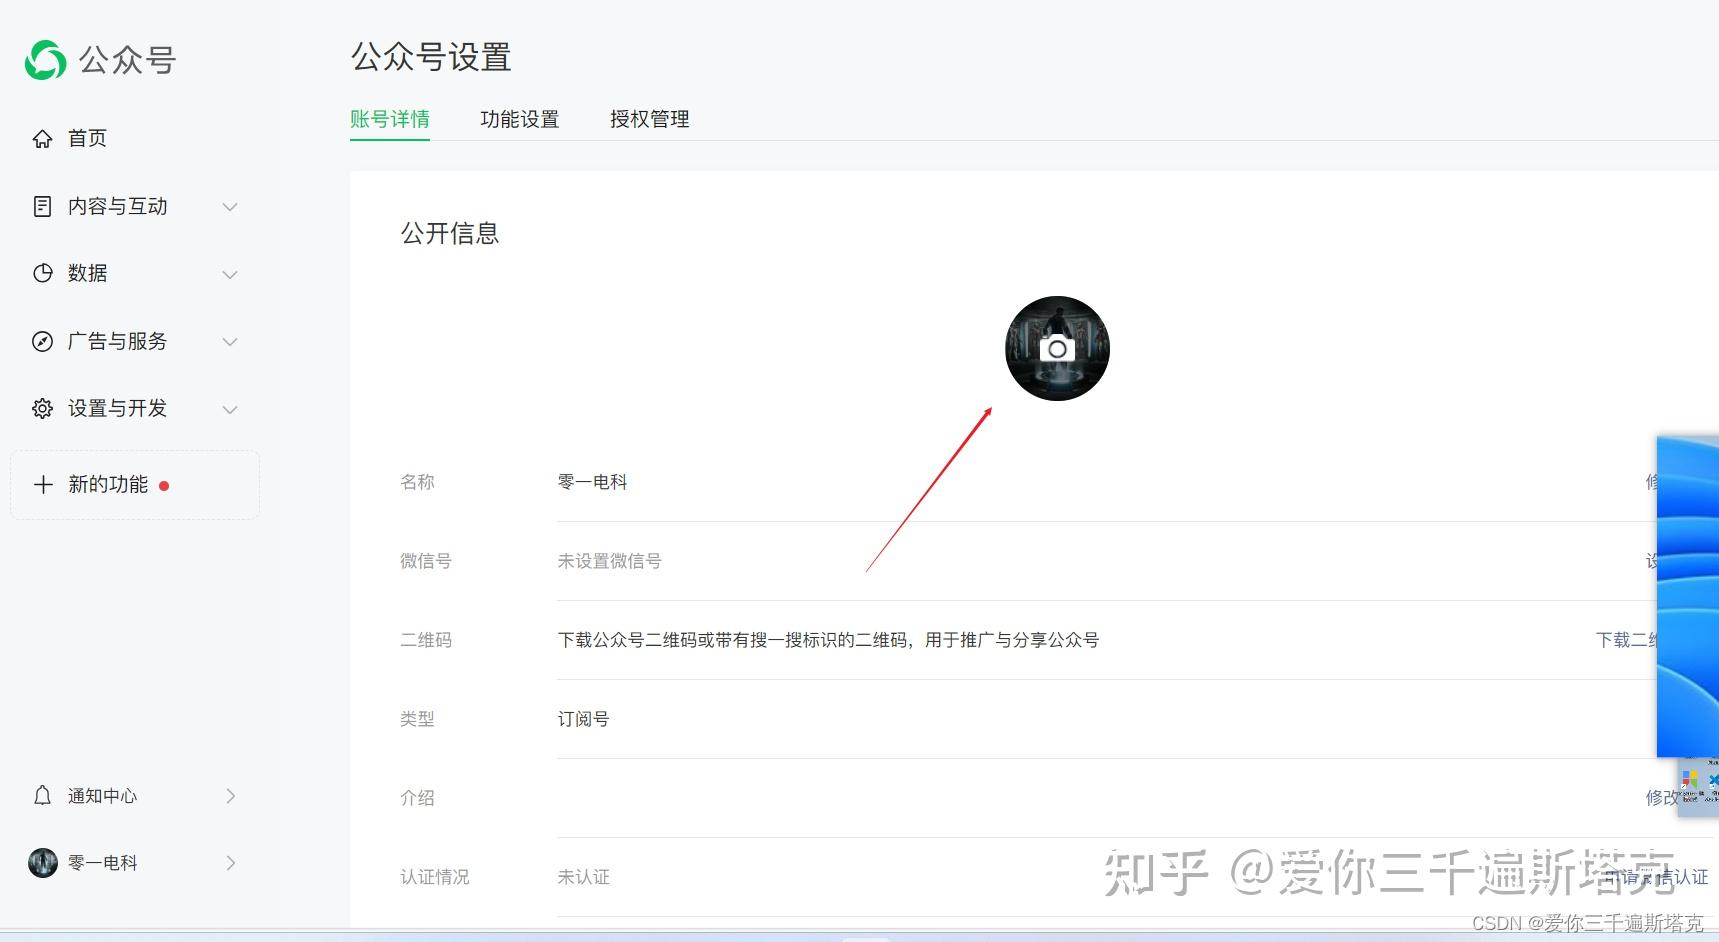Expand the 广告与服务 chevron
Viewport: 1719px width, 942px height.
coord(230,342)
